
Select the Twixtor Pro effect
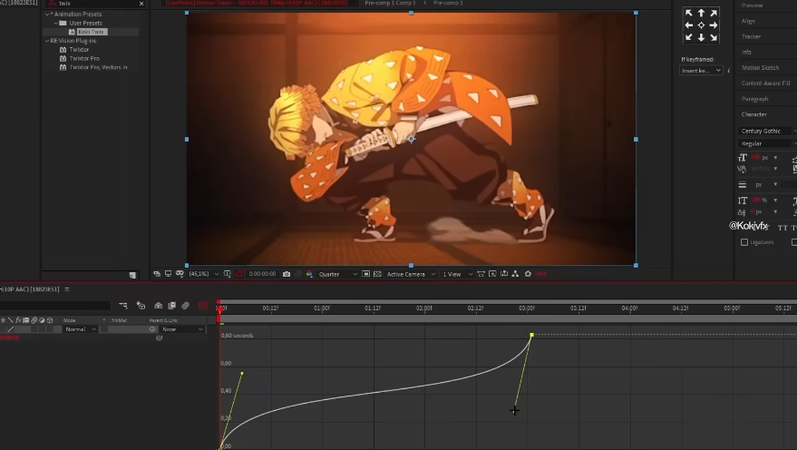click(84, 58)
